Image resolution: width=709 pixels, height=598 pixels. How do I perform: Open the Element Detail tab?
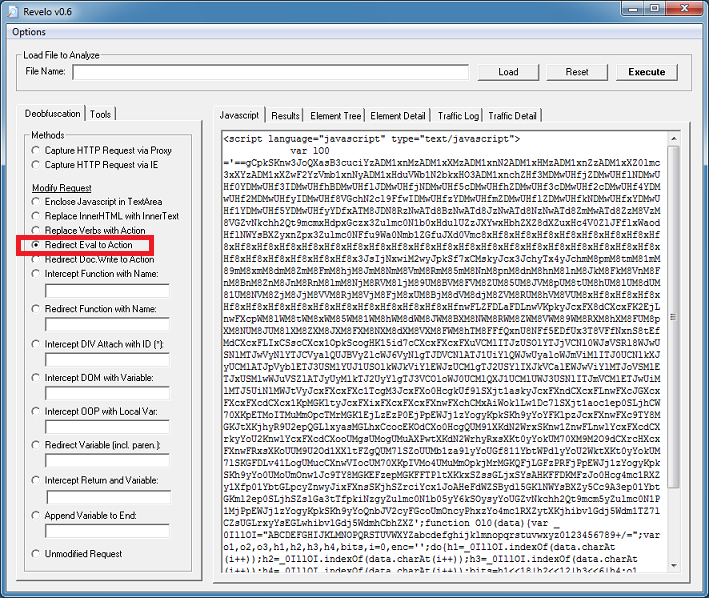[x=398, y=116]
